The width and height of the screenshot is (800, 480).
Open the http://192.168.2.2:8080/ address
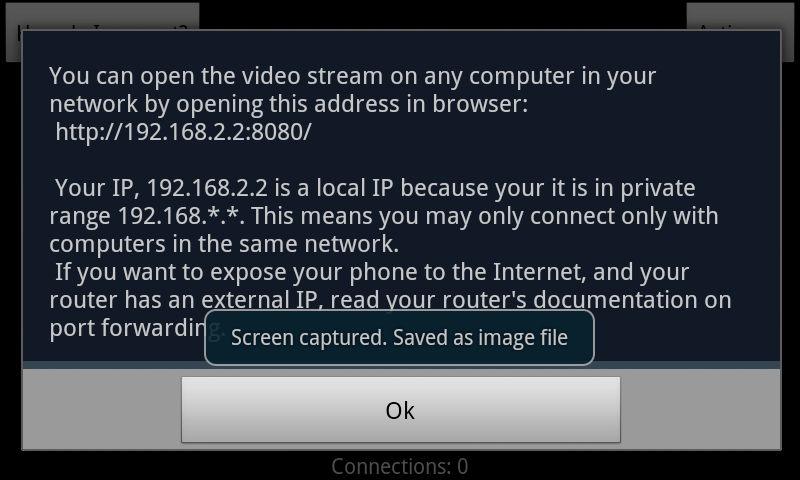click(x=183, y=132)
